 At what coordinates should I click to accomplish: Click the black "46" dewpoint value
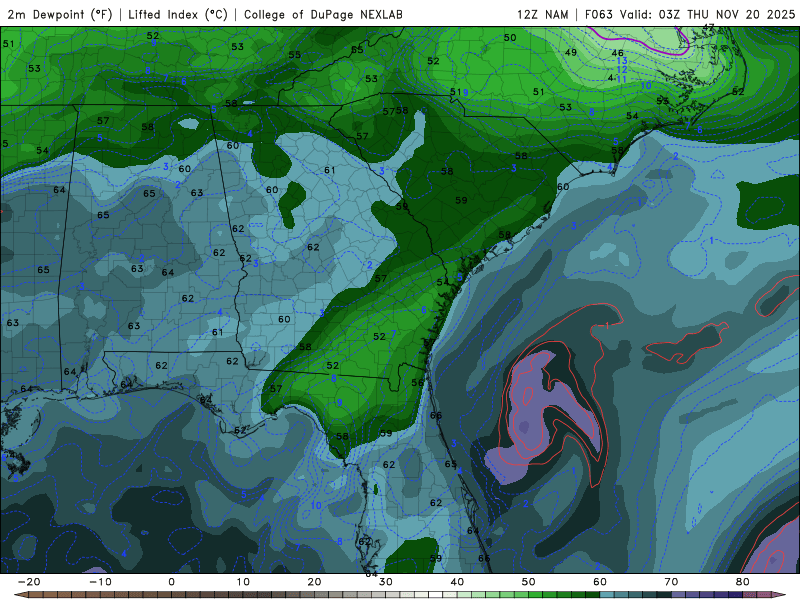617,53
